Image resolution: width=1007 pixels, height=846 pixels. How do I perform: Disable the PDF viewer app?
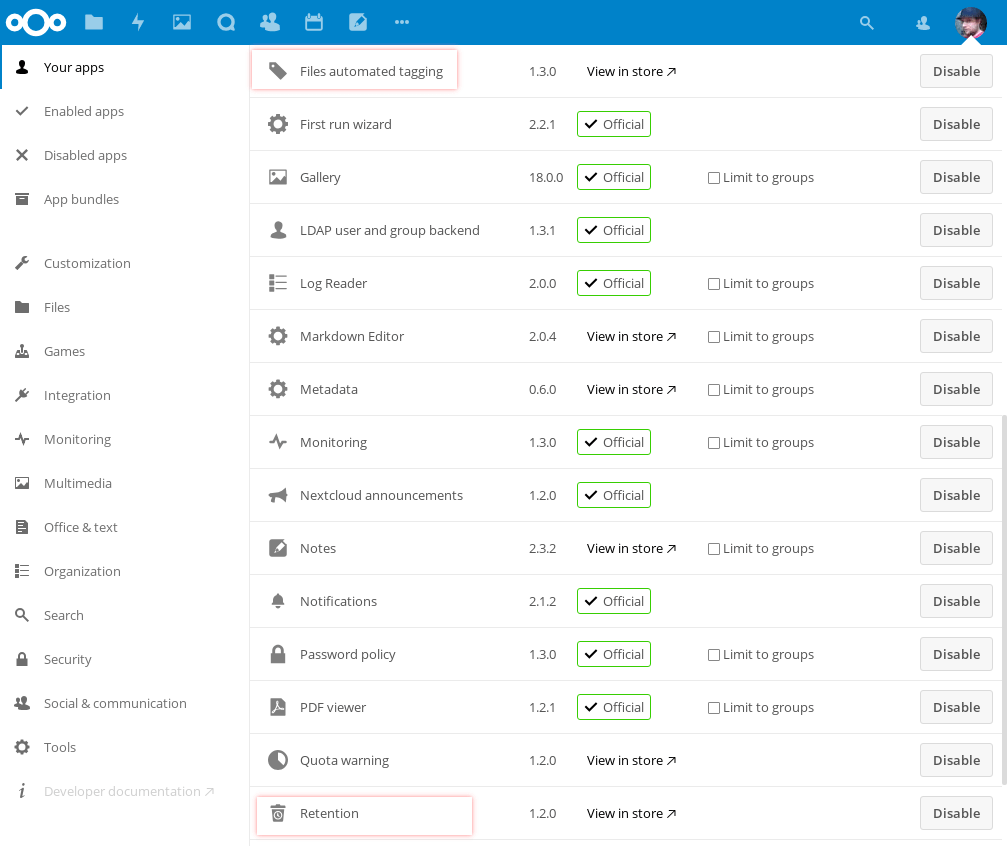[956, 707]
